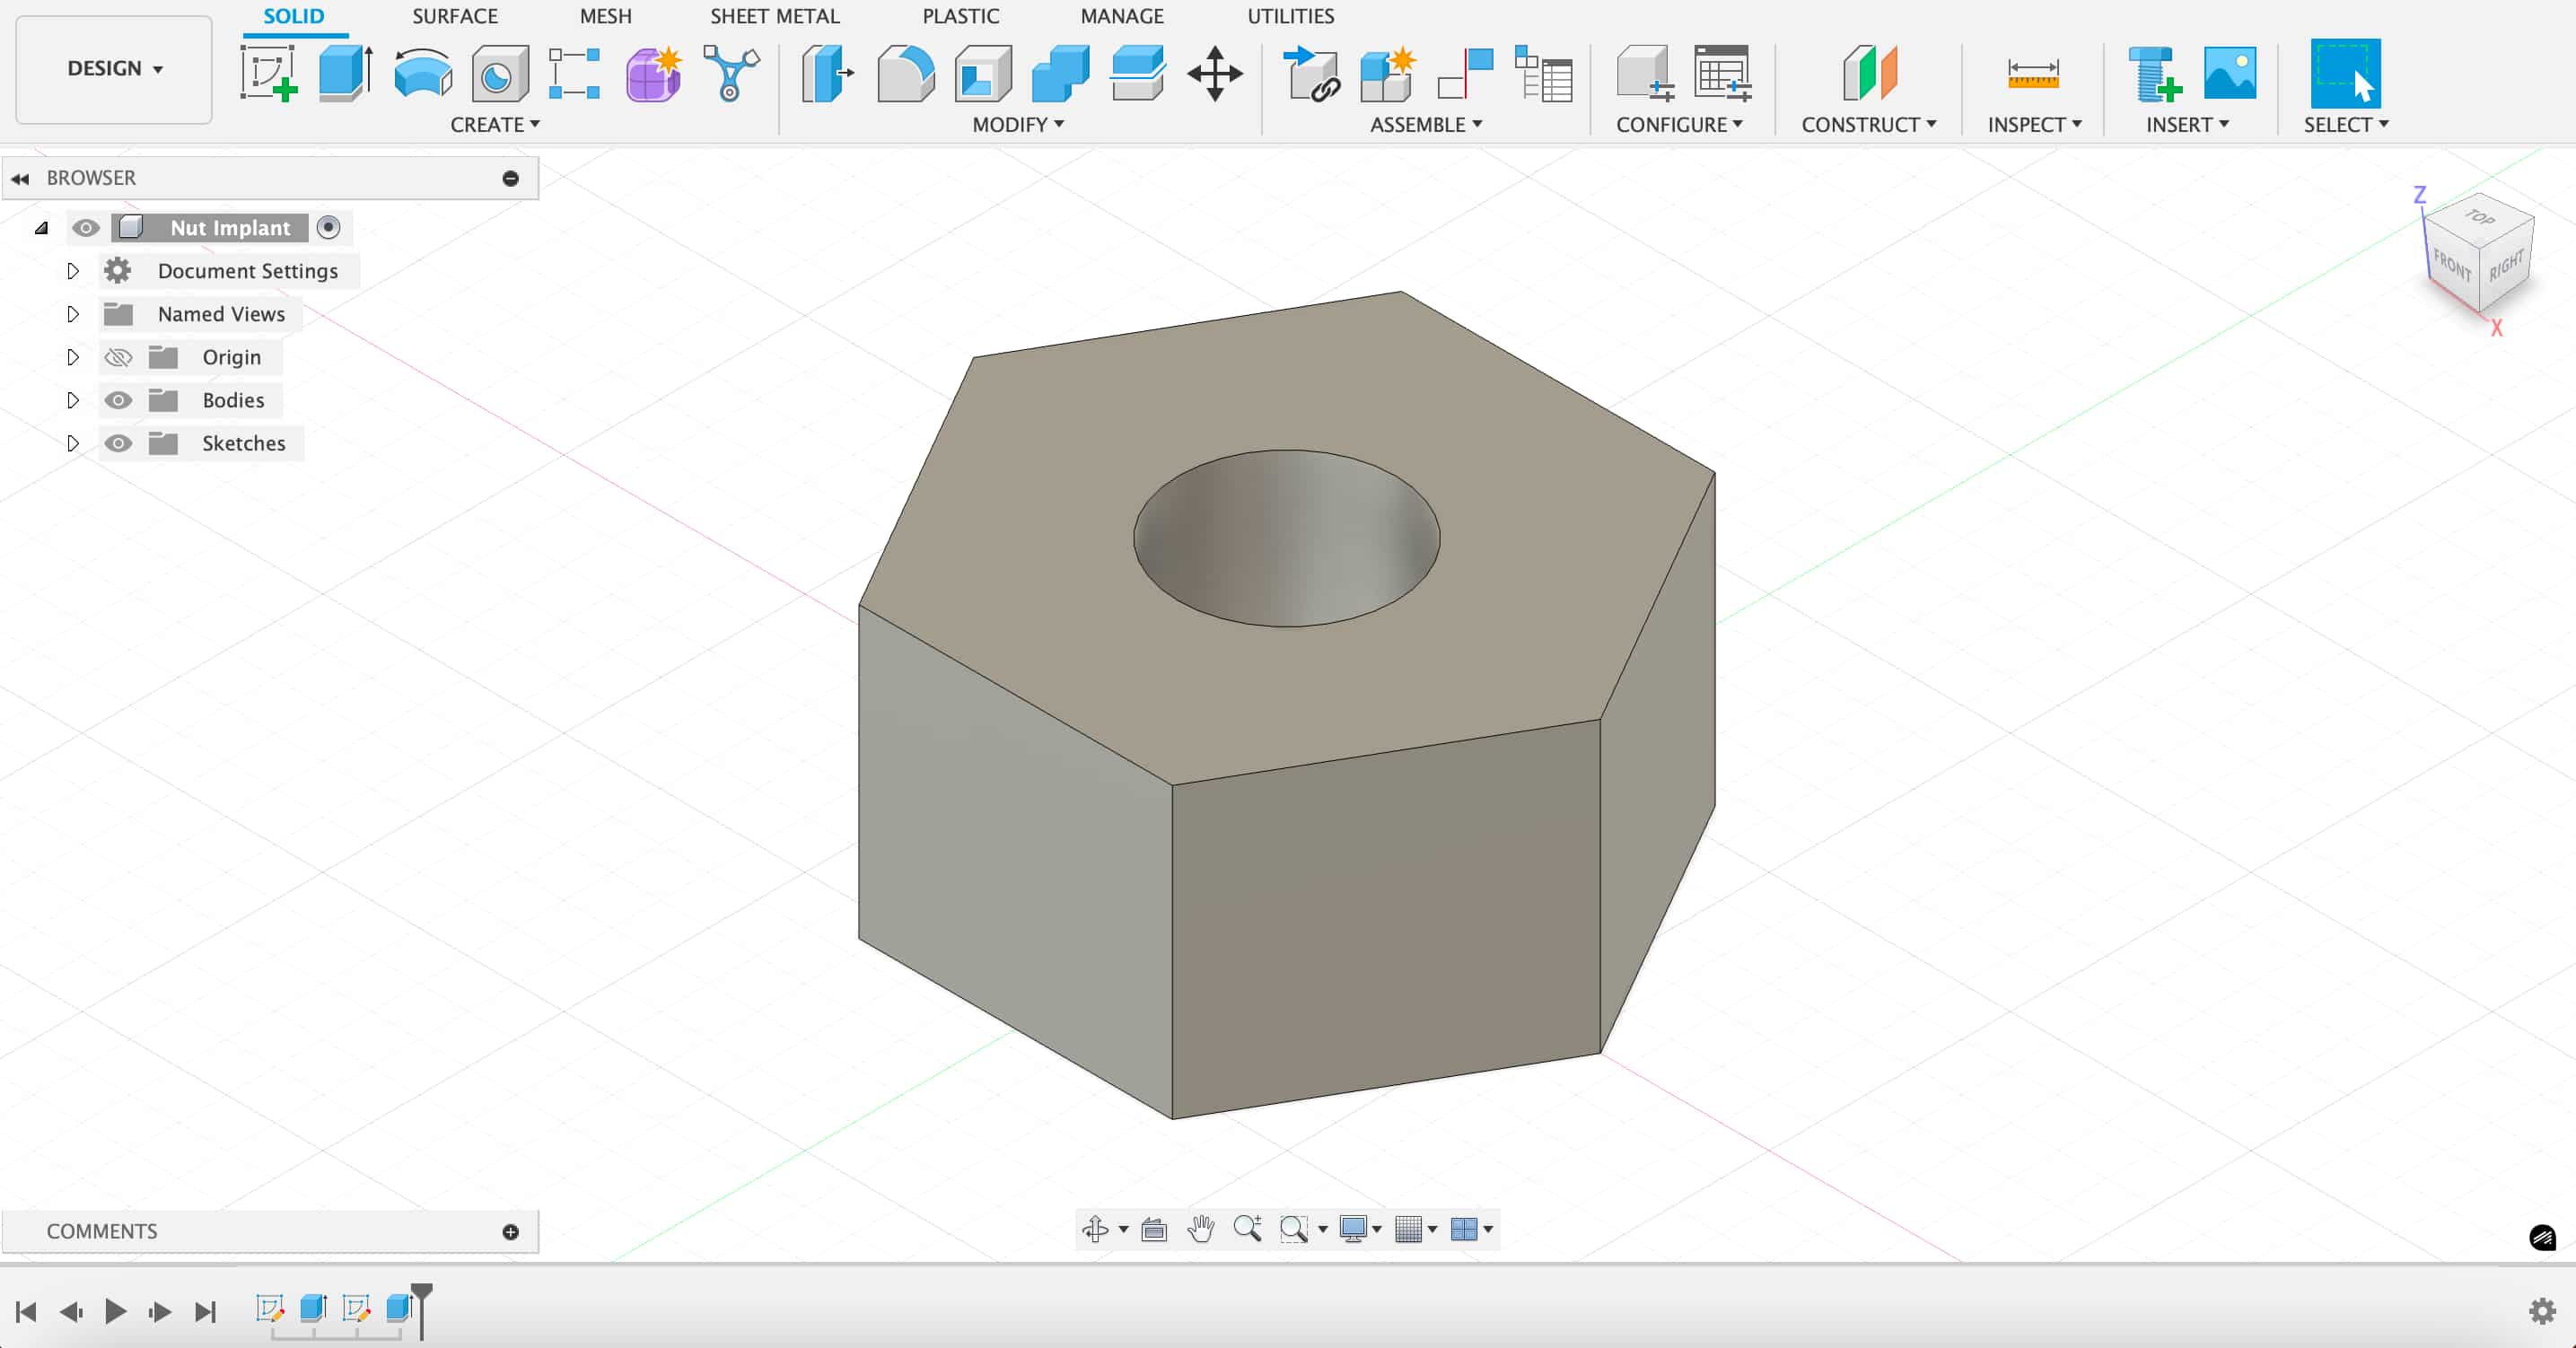This screenshot has width=2576, height=1348.
Task: Select the Extrude tool
Action: [x=345, y=73]
